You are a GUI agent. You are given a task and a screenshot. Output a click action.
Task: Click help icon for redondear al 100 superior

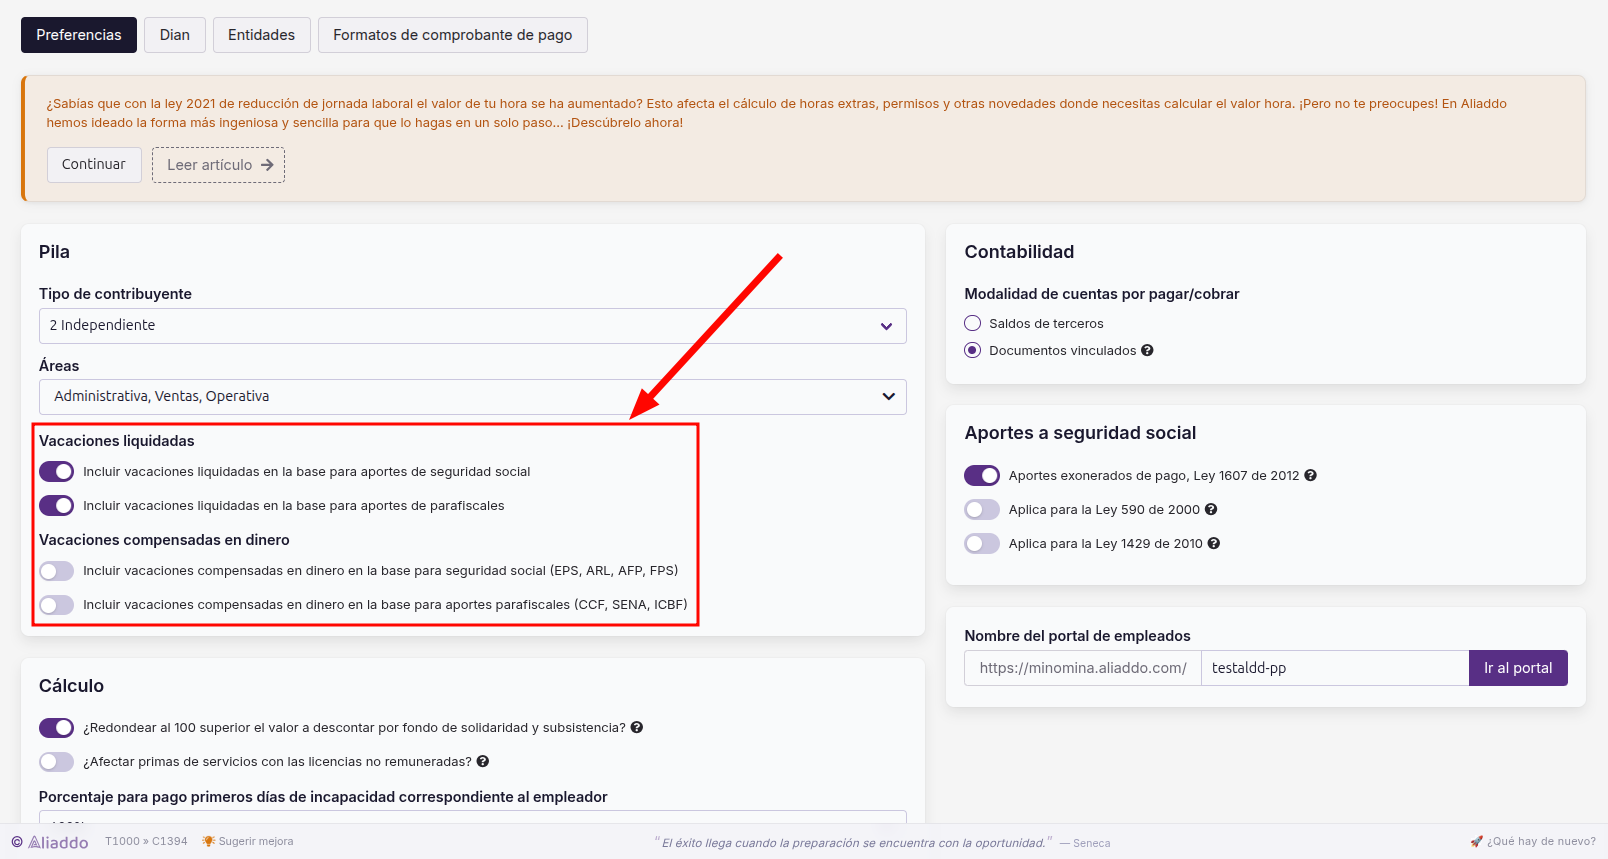click(637, 727)
